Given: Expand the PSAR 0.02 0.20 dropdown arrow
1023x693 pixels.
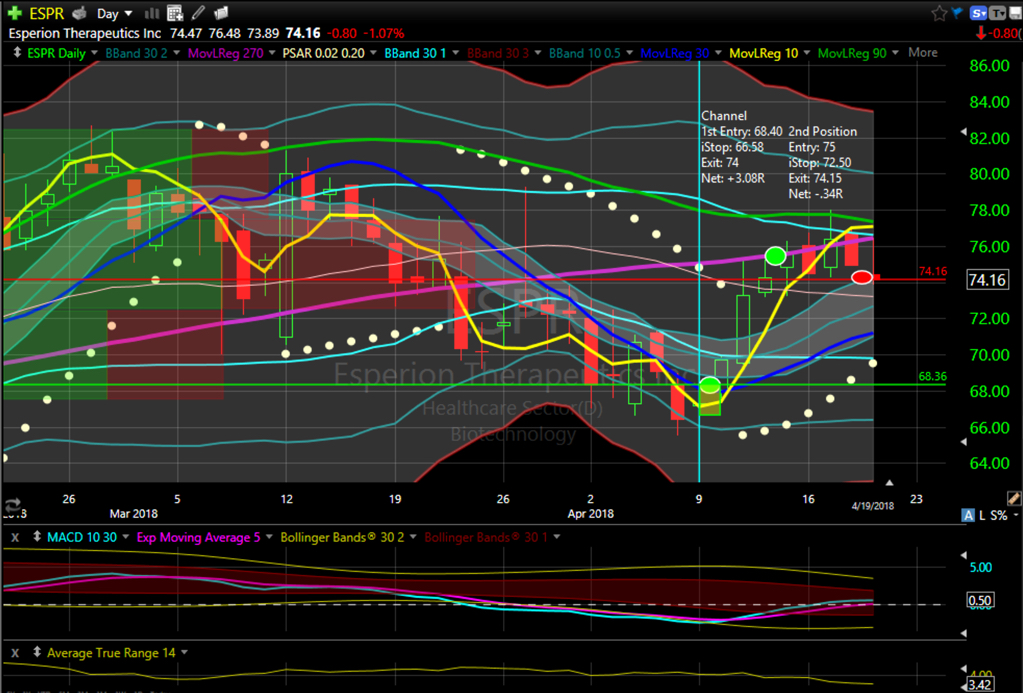Looking at the screenshot, I should [373, 53].
